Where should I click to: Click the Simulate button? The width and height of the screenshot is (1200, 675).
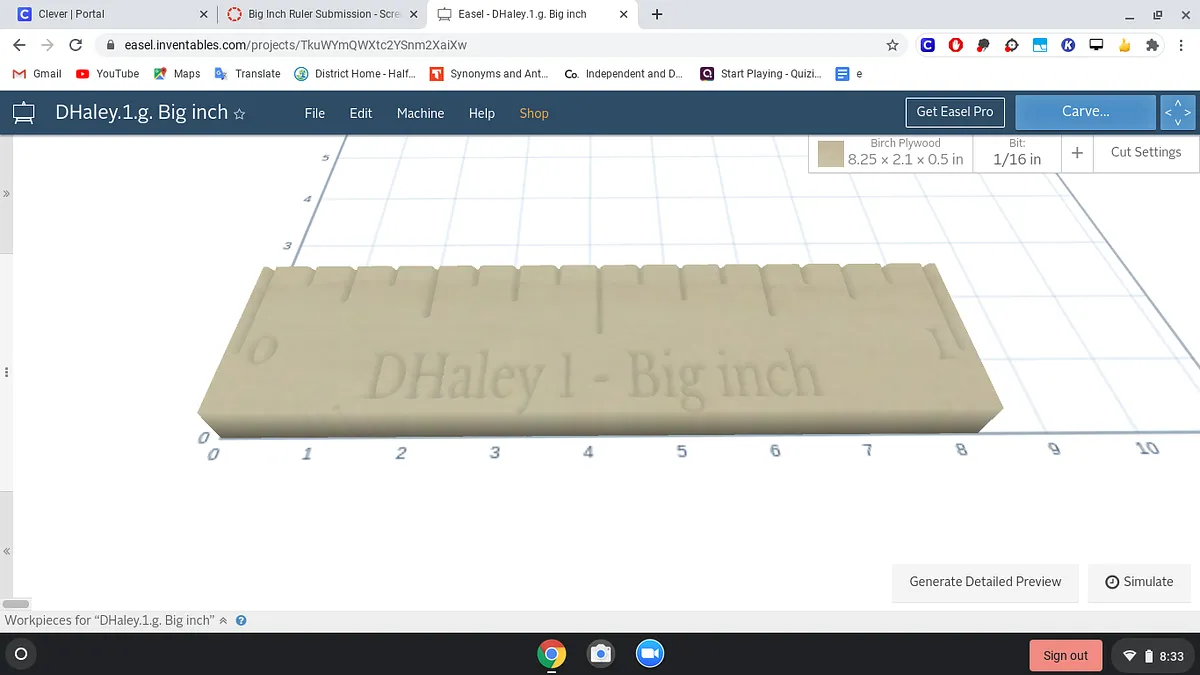(1139, 582)
